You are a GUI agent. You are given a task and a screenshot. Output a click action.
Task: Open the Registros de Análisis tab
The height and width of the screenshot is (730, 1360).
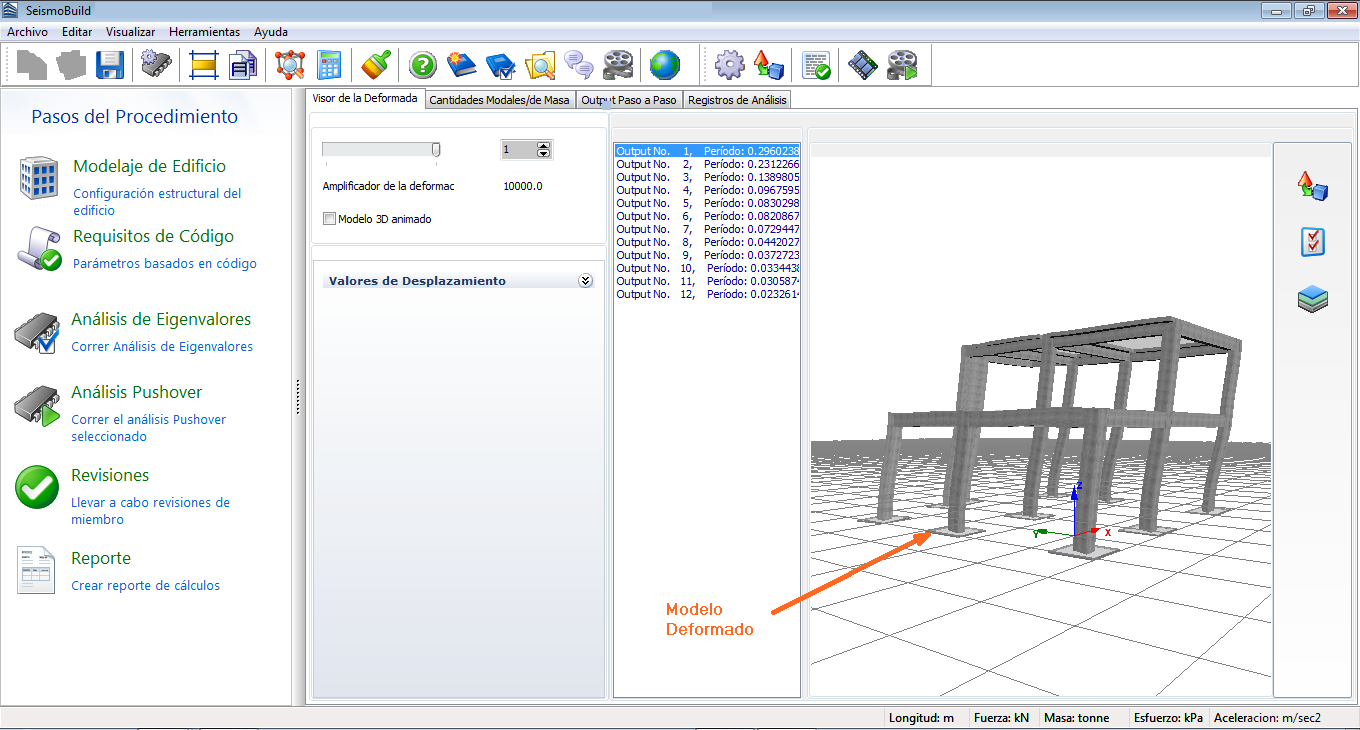pos(736,100)
